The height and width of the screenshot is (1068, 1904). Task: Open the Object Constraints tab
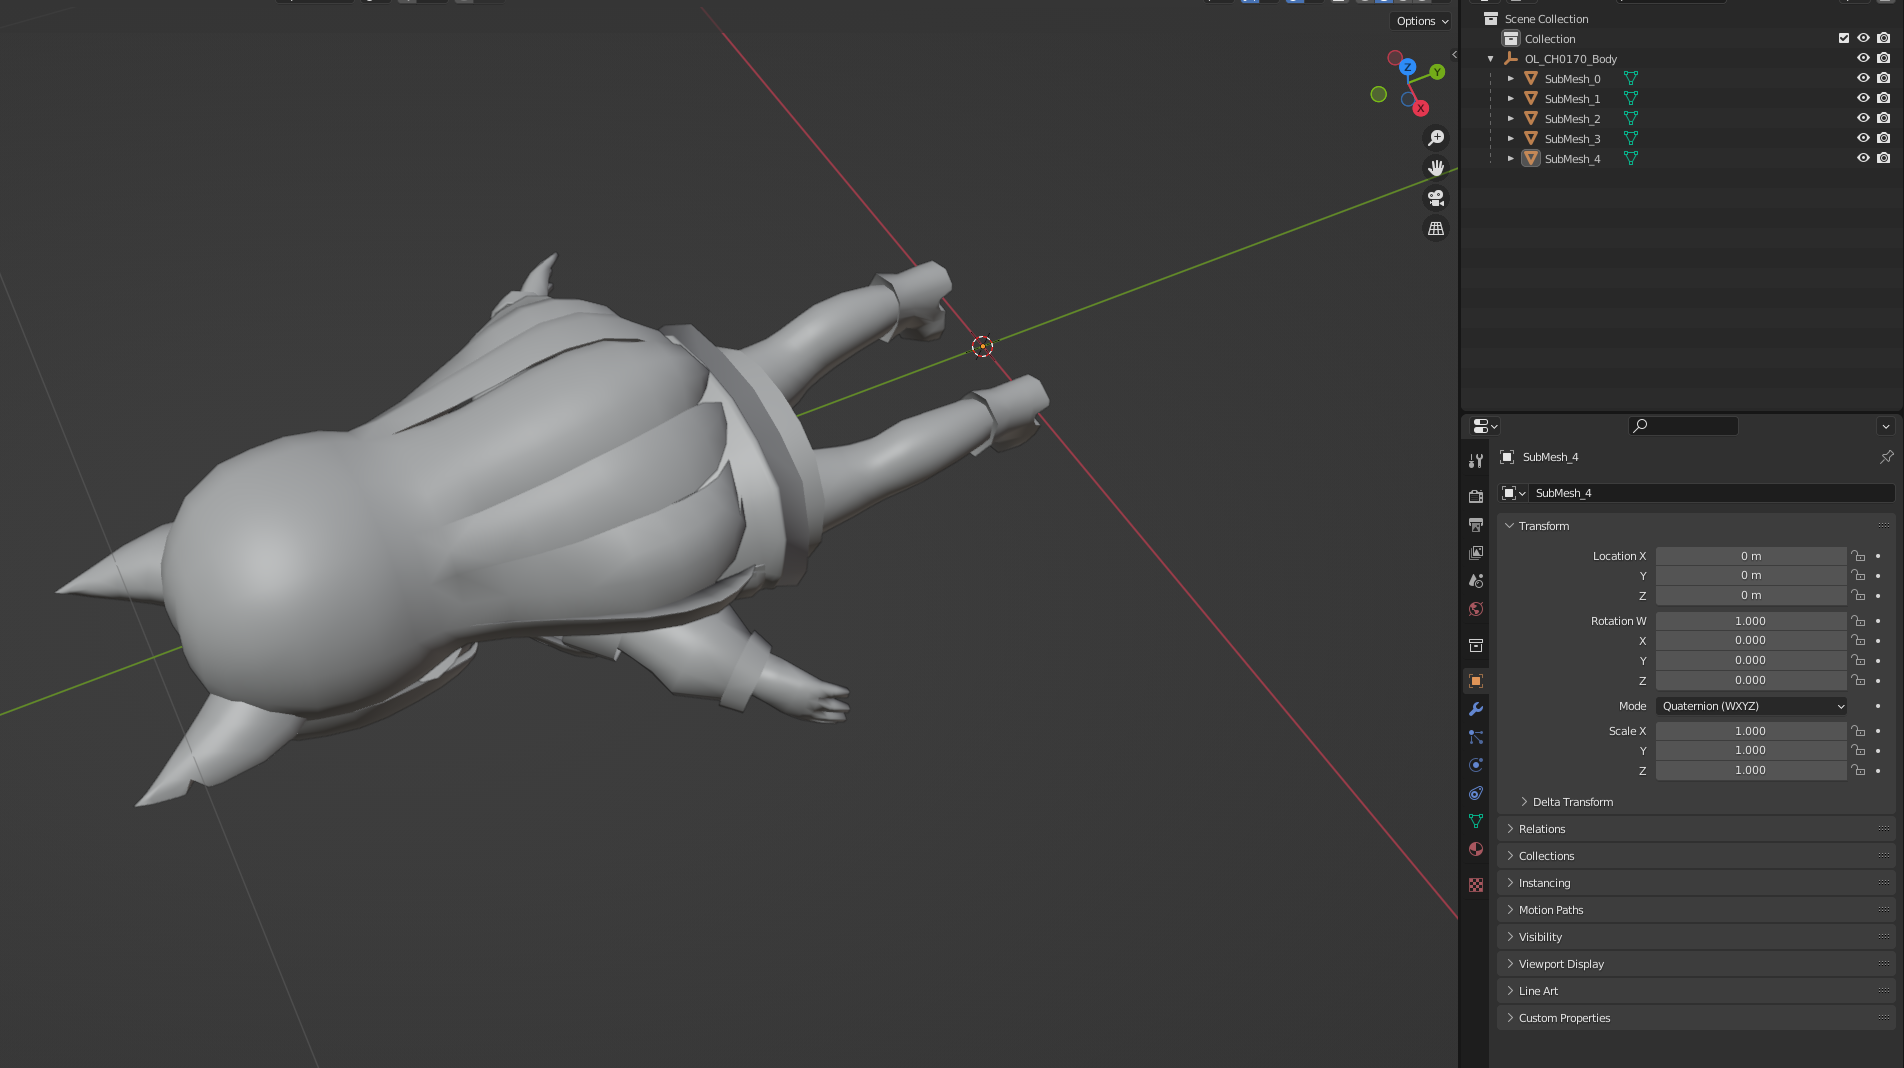pos(1476,793)
